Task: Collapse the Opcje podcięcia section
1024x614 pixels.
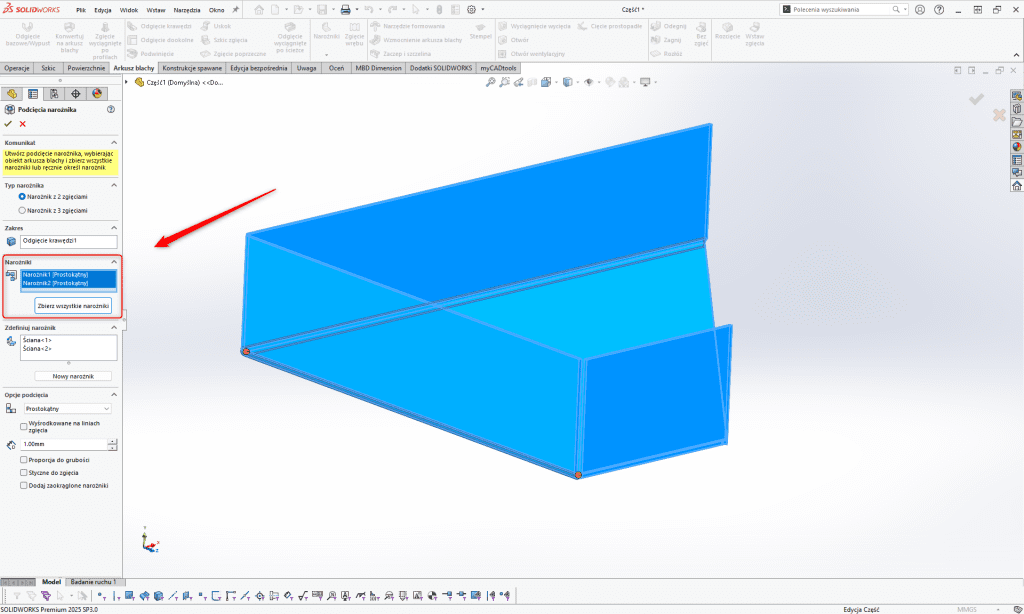Action: (x=114, y=395)
